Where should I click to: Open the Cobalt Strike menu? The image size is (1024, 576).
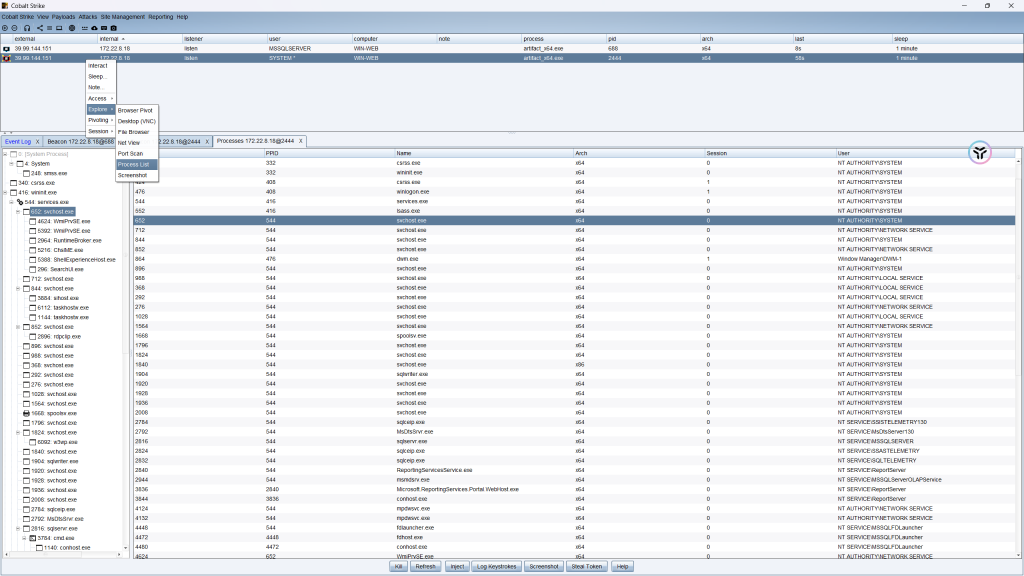[x=18, y=17]
